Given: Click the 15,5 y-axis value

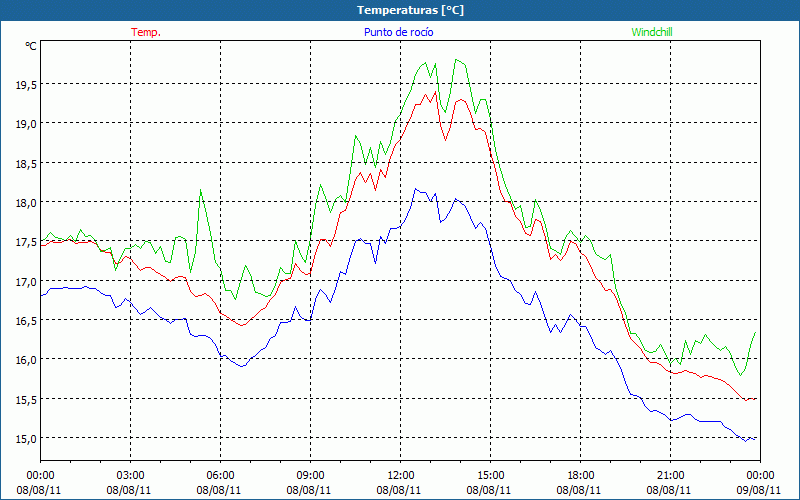Looking at the screenshot, I should click(x=26, y=399).
